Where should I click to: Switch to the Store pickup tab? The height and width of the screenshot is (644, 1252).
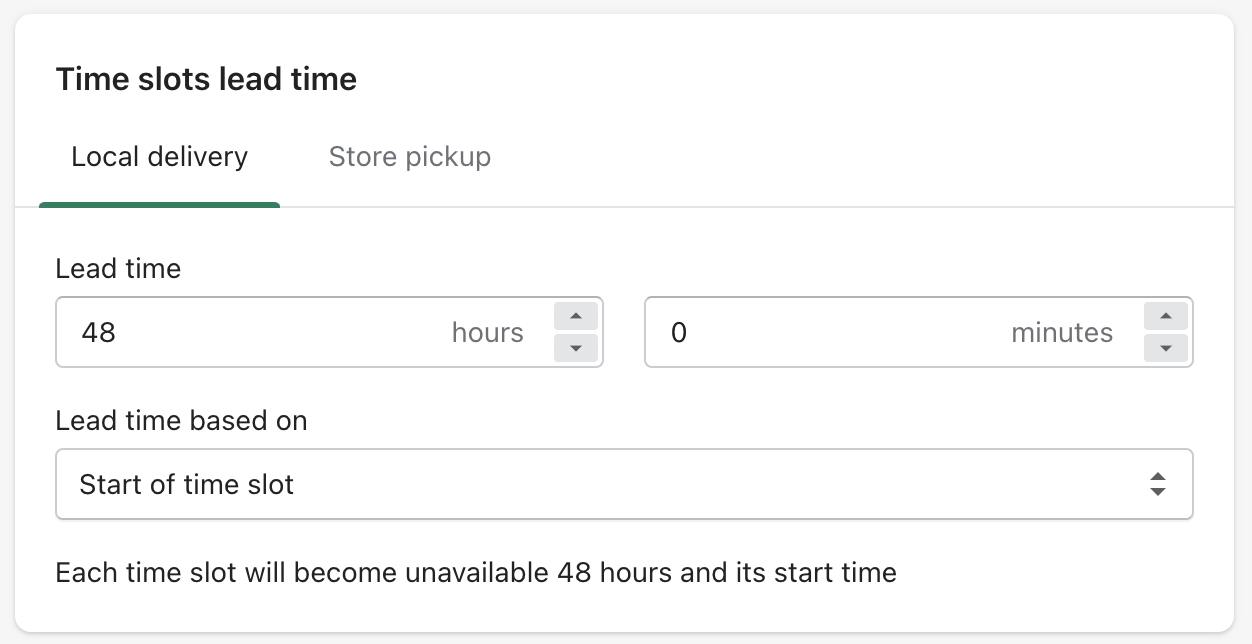(410, 157)
